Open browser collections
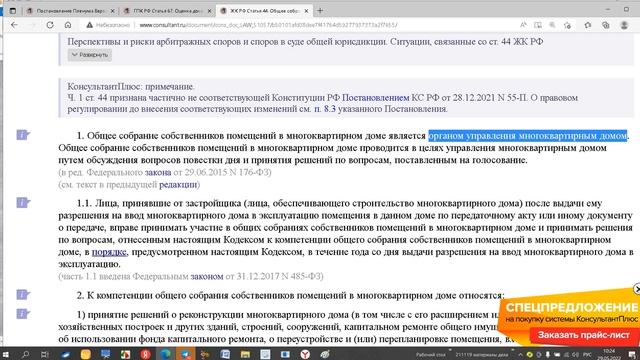Image resolution: width=640 pixels, height=360 pixels. (x=606, y=25)
